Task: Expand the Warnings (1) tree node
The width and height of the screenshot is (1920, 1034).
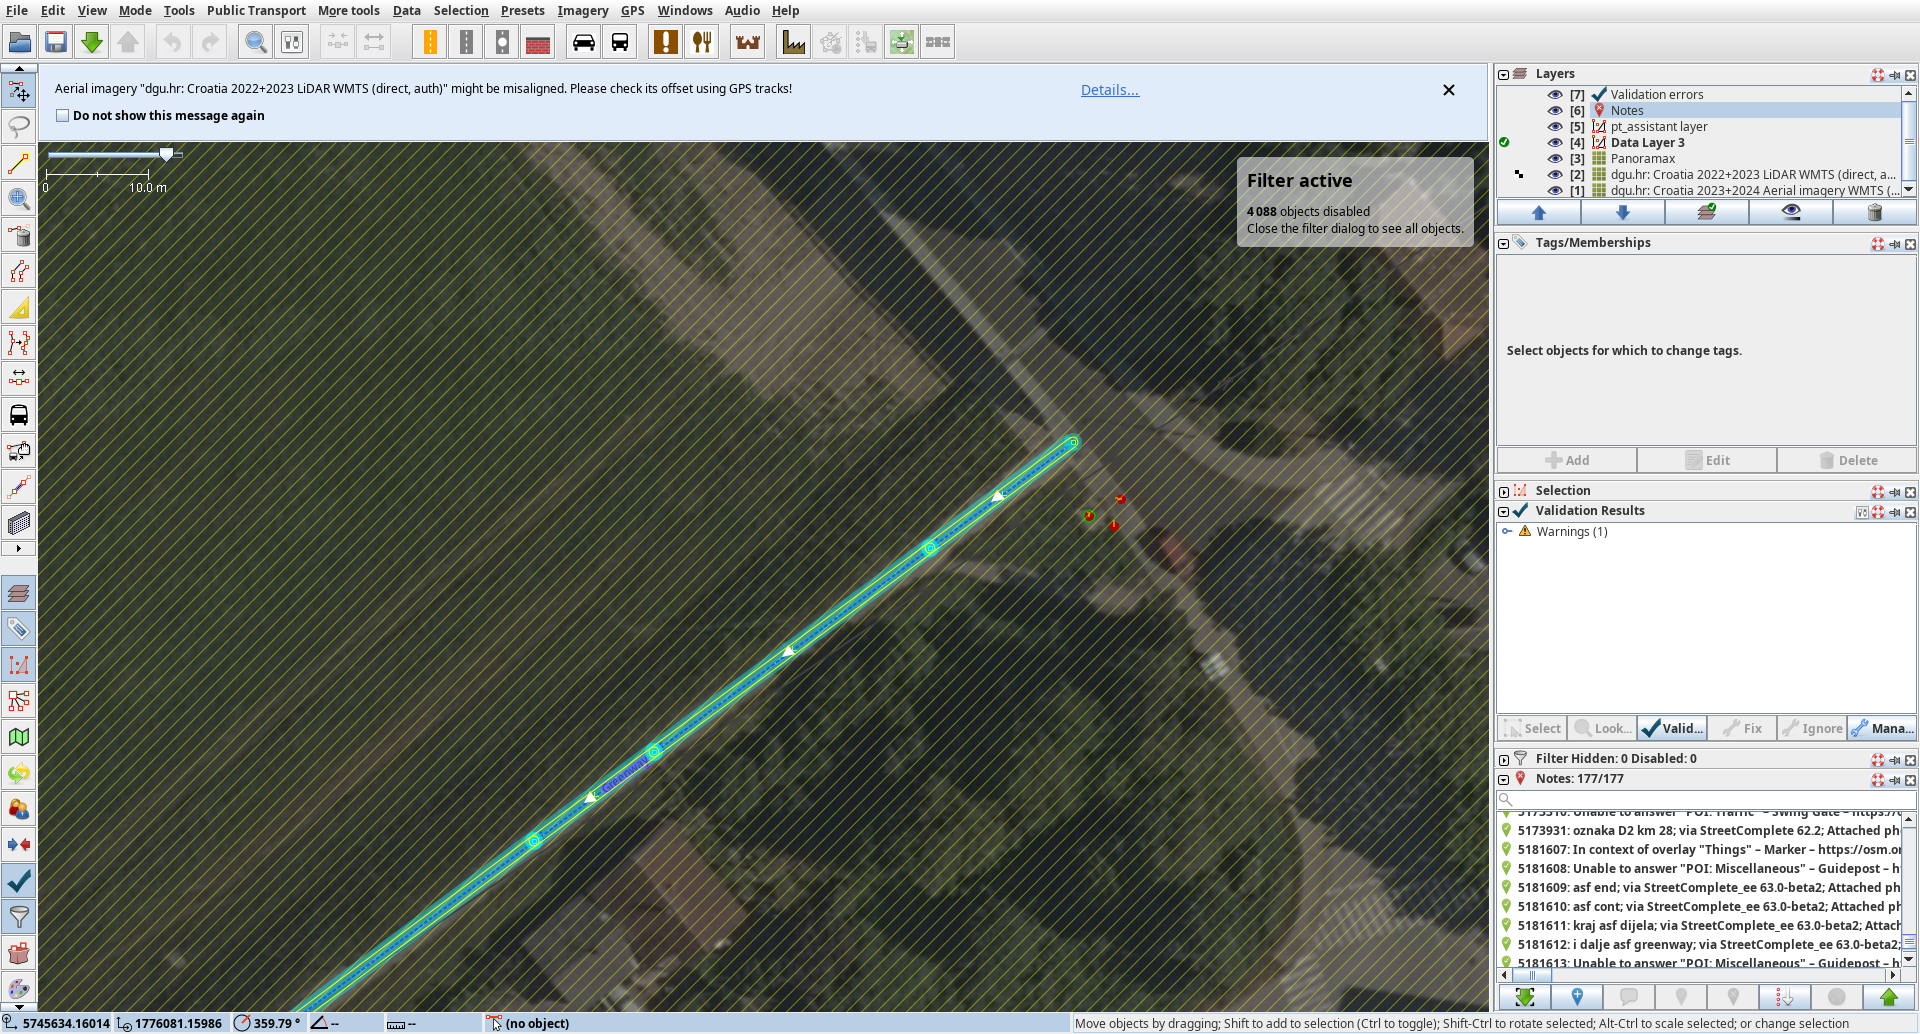Action: tap(1507, 532)
